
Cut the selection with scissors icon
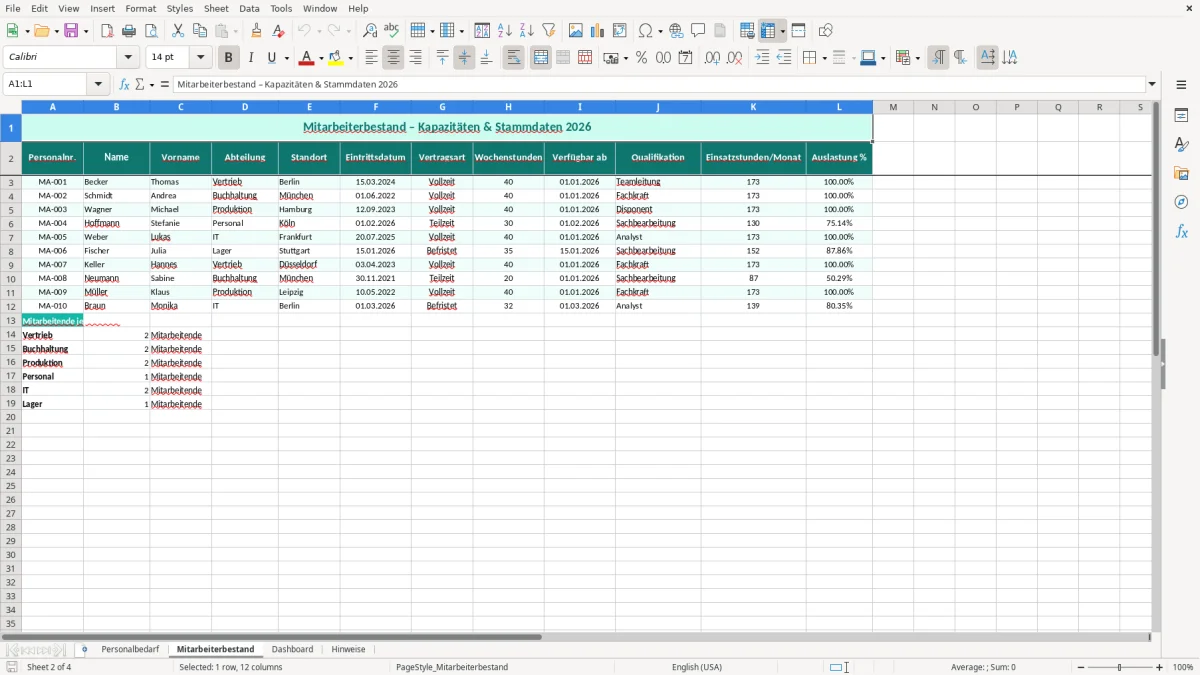(178, 31)
